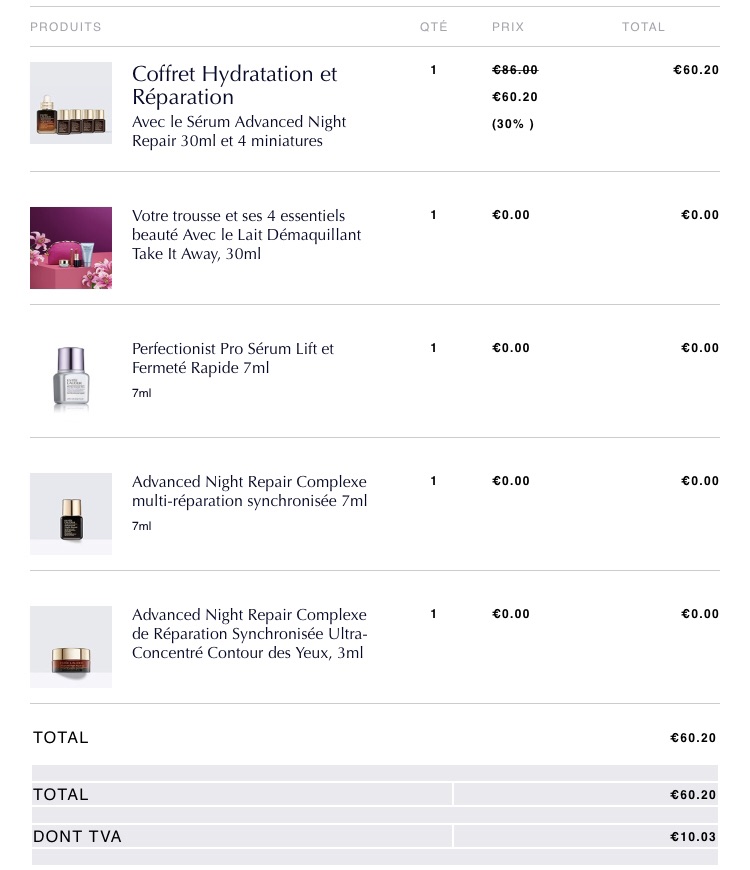Open the Coffret Hydratation et Réparation thumbnail

[71, 103]
